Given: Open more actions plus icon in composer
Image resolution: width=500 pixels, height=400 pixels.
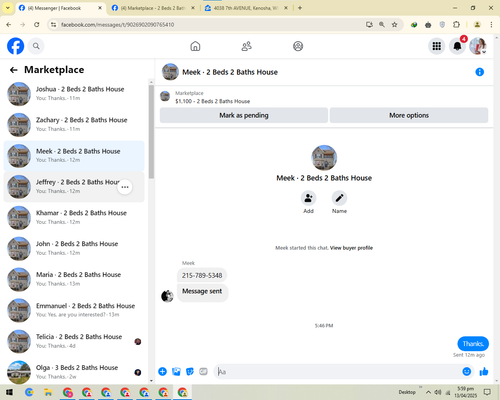Looking at the screenshot, I should [162, 371].
